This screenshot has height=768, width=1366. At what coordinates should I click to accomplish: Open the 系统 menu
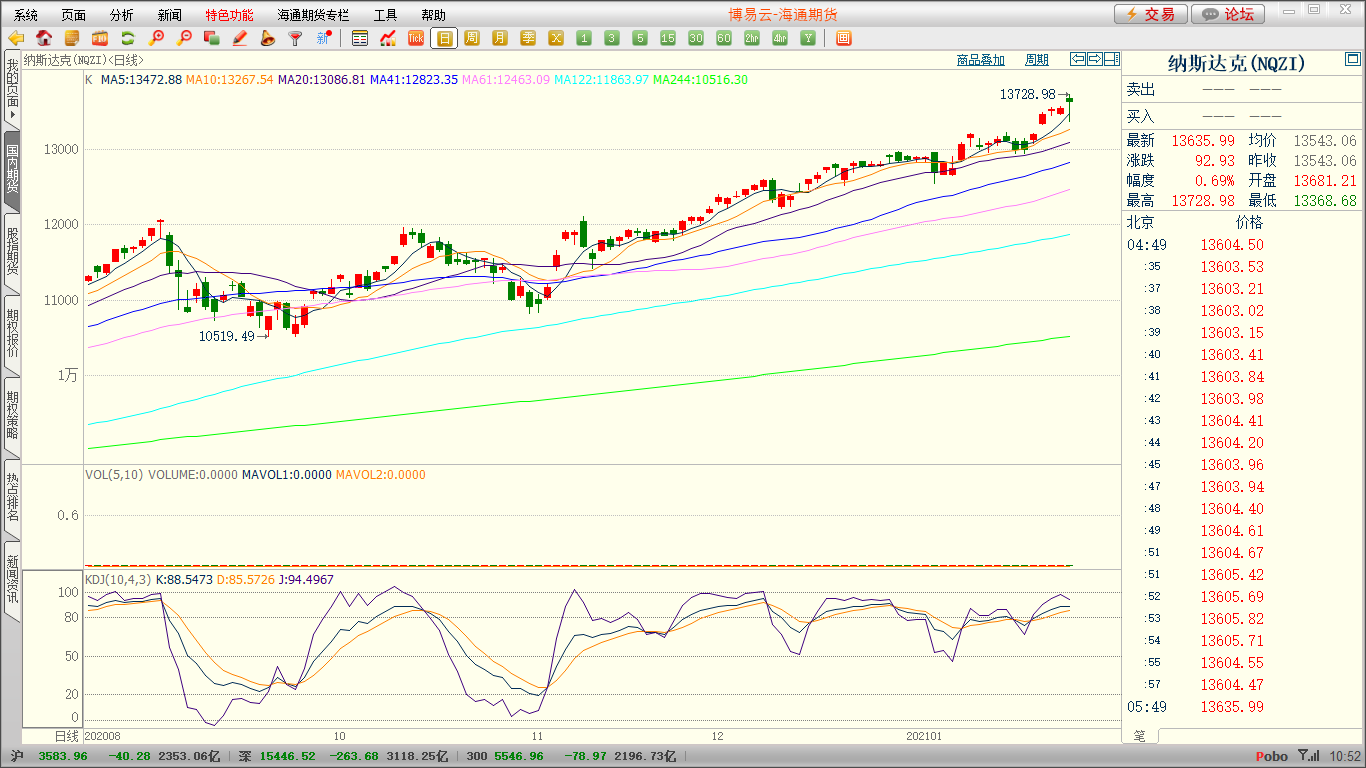[x=26, y=15]
